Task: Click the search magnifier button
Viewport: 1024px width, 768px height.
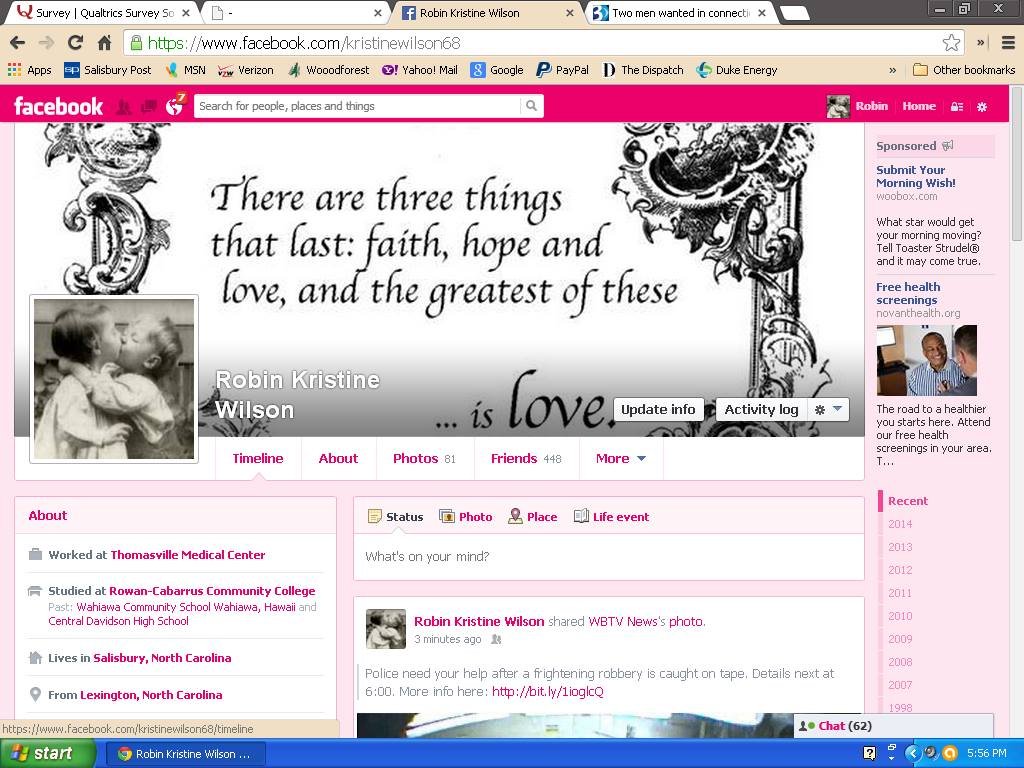Action: pyautogui.click(x=532, y=106)
